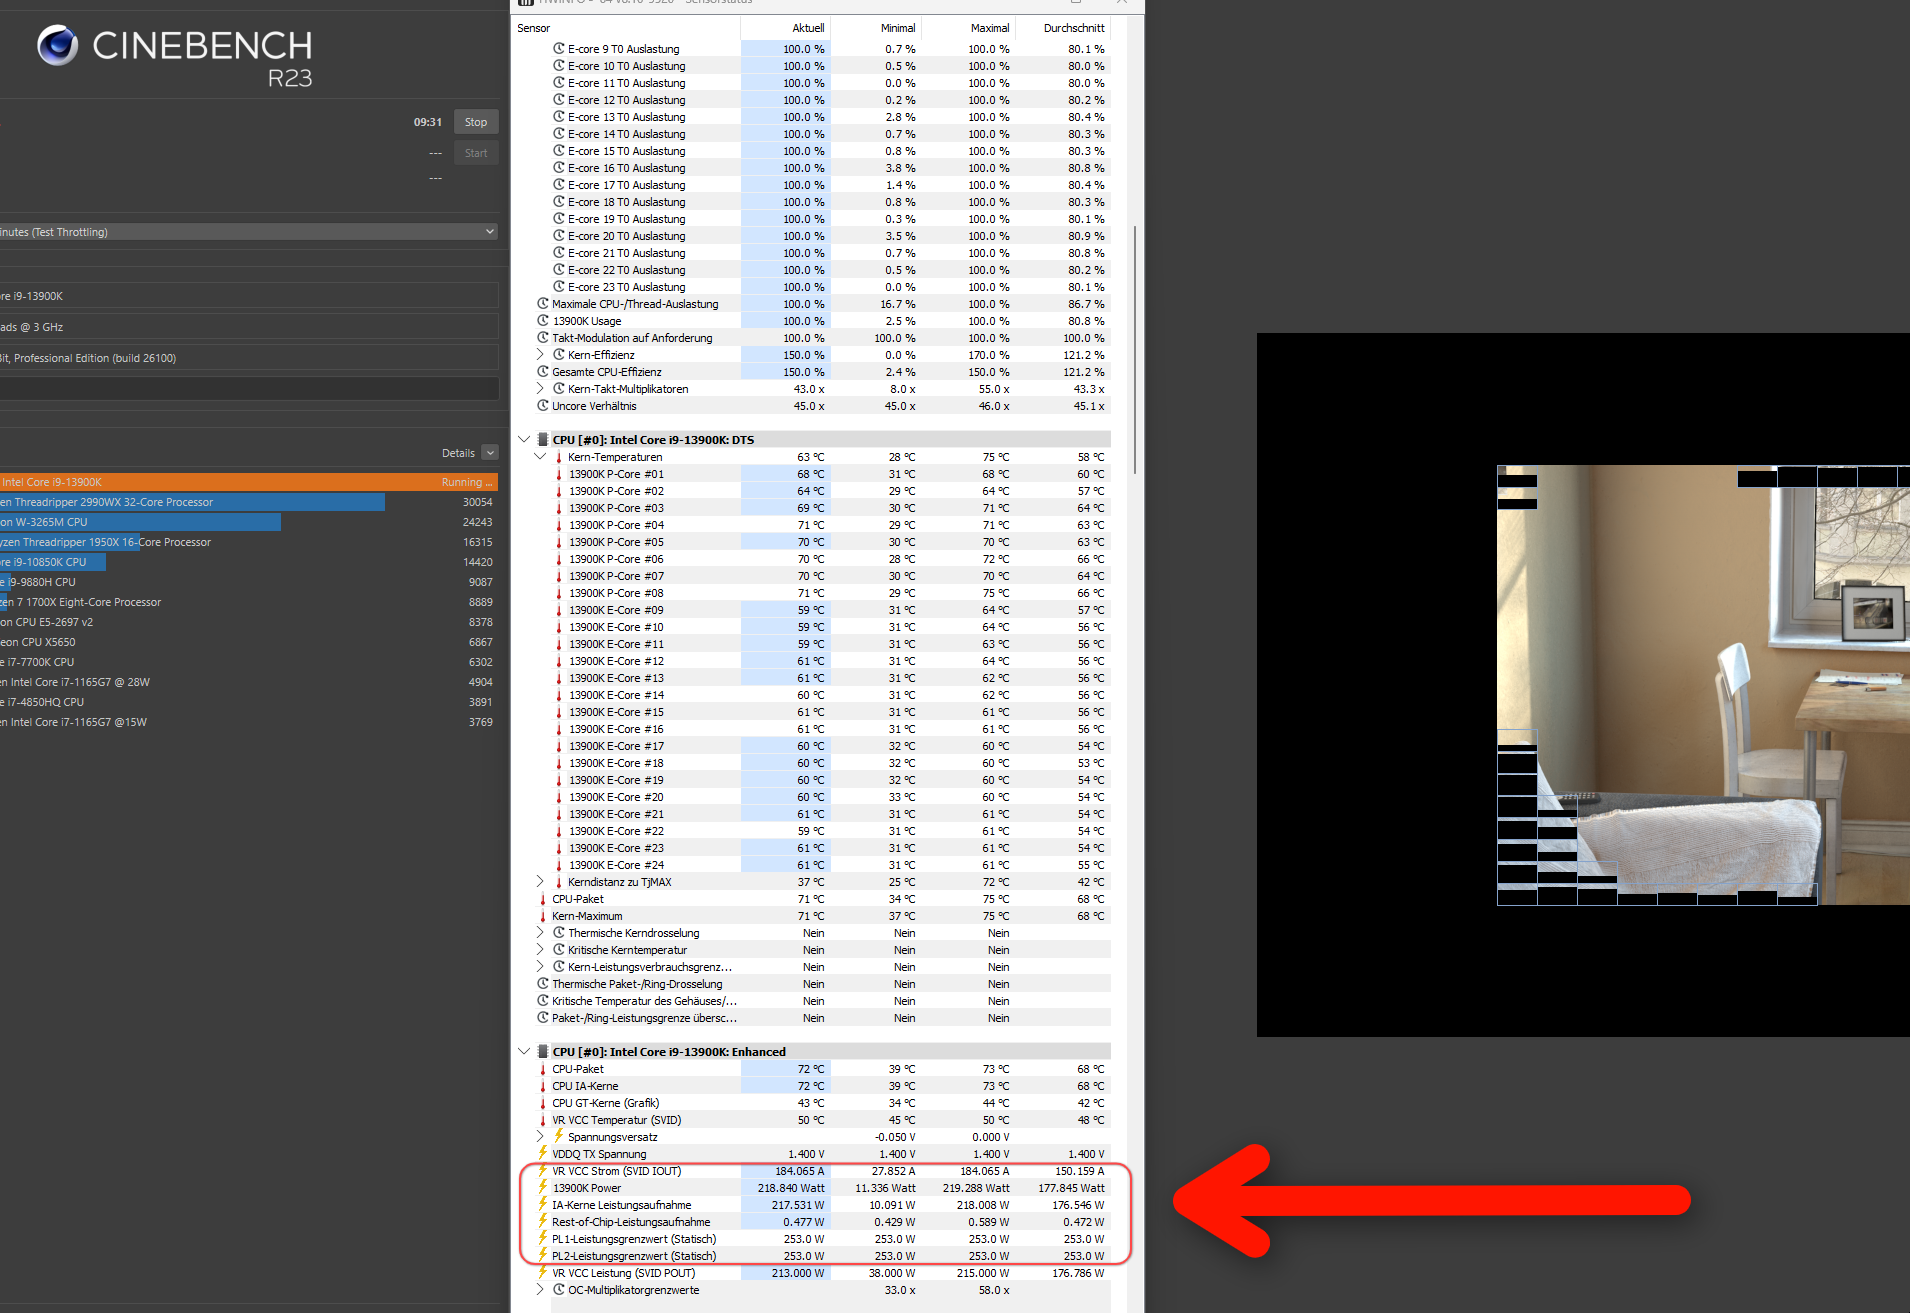This screenshot has width=1910, height=1313.
Task: Collapse the CPU i9-13900K DTS section
Action: (524, 439)
